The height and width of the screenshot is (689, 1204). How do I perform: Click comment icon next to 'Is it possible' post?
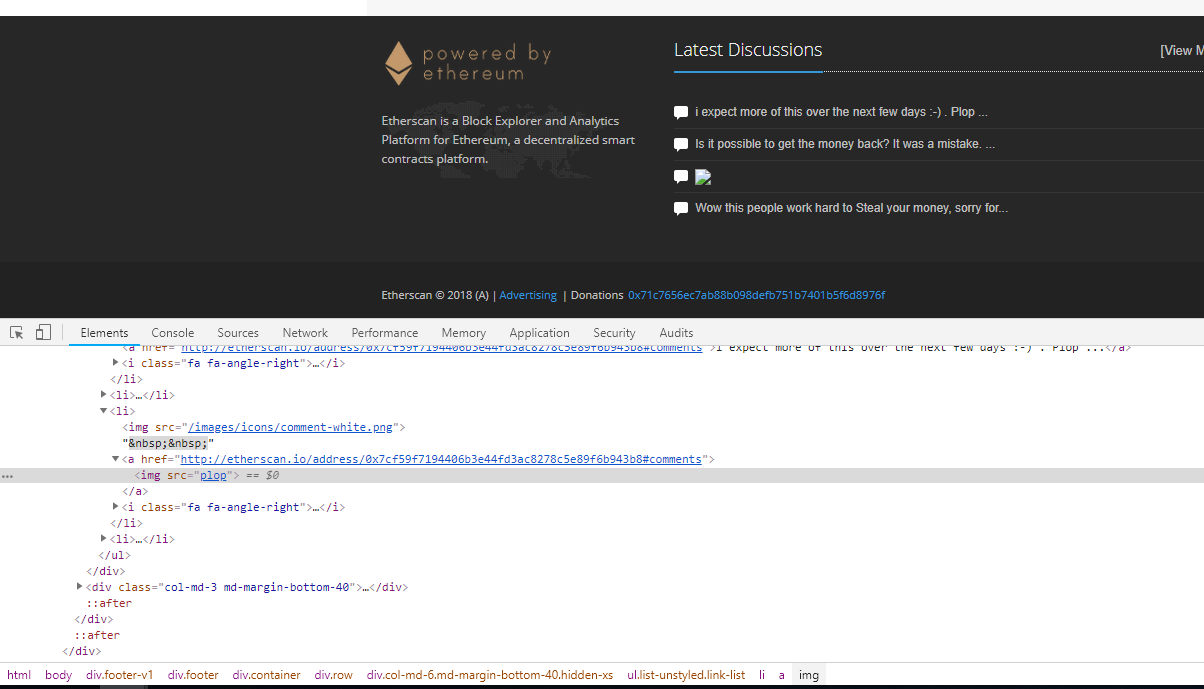coord(681,143)
